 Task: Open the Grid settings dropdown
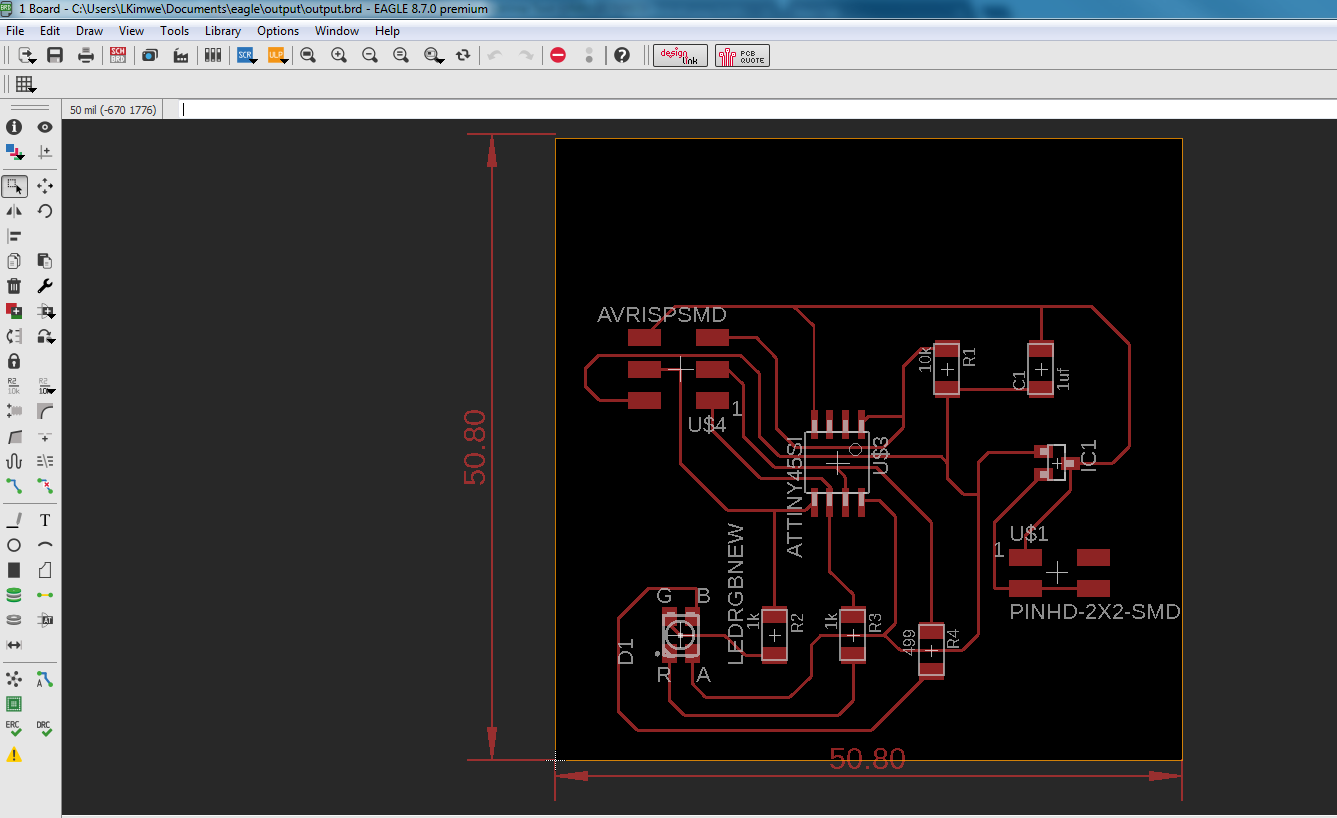tap(25, 85)
